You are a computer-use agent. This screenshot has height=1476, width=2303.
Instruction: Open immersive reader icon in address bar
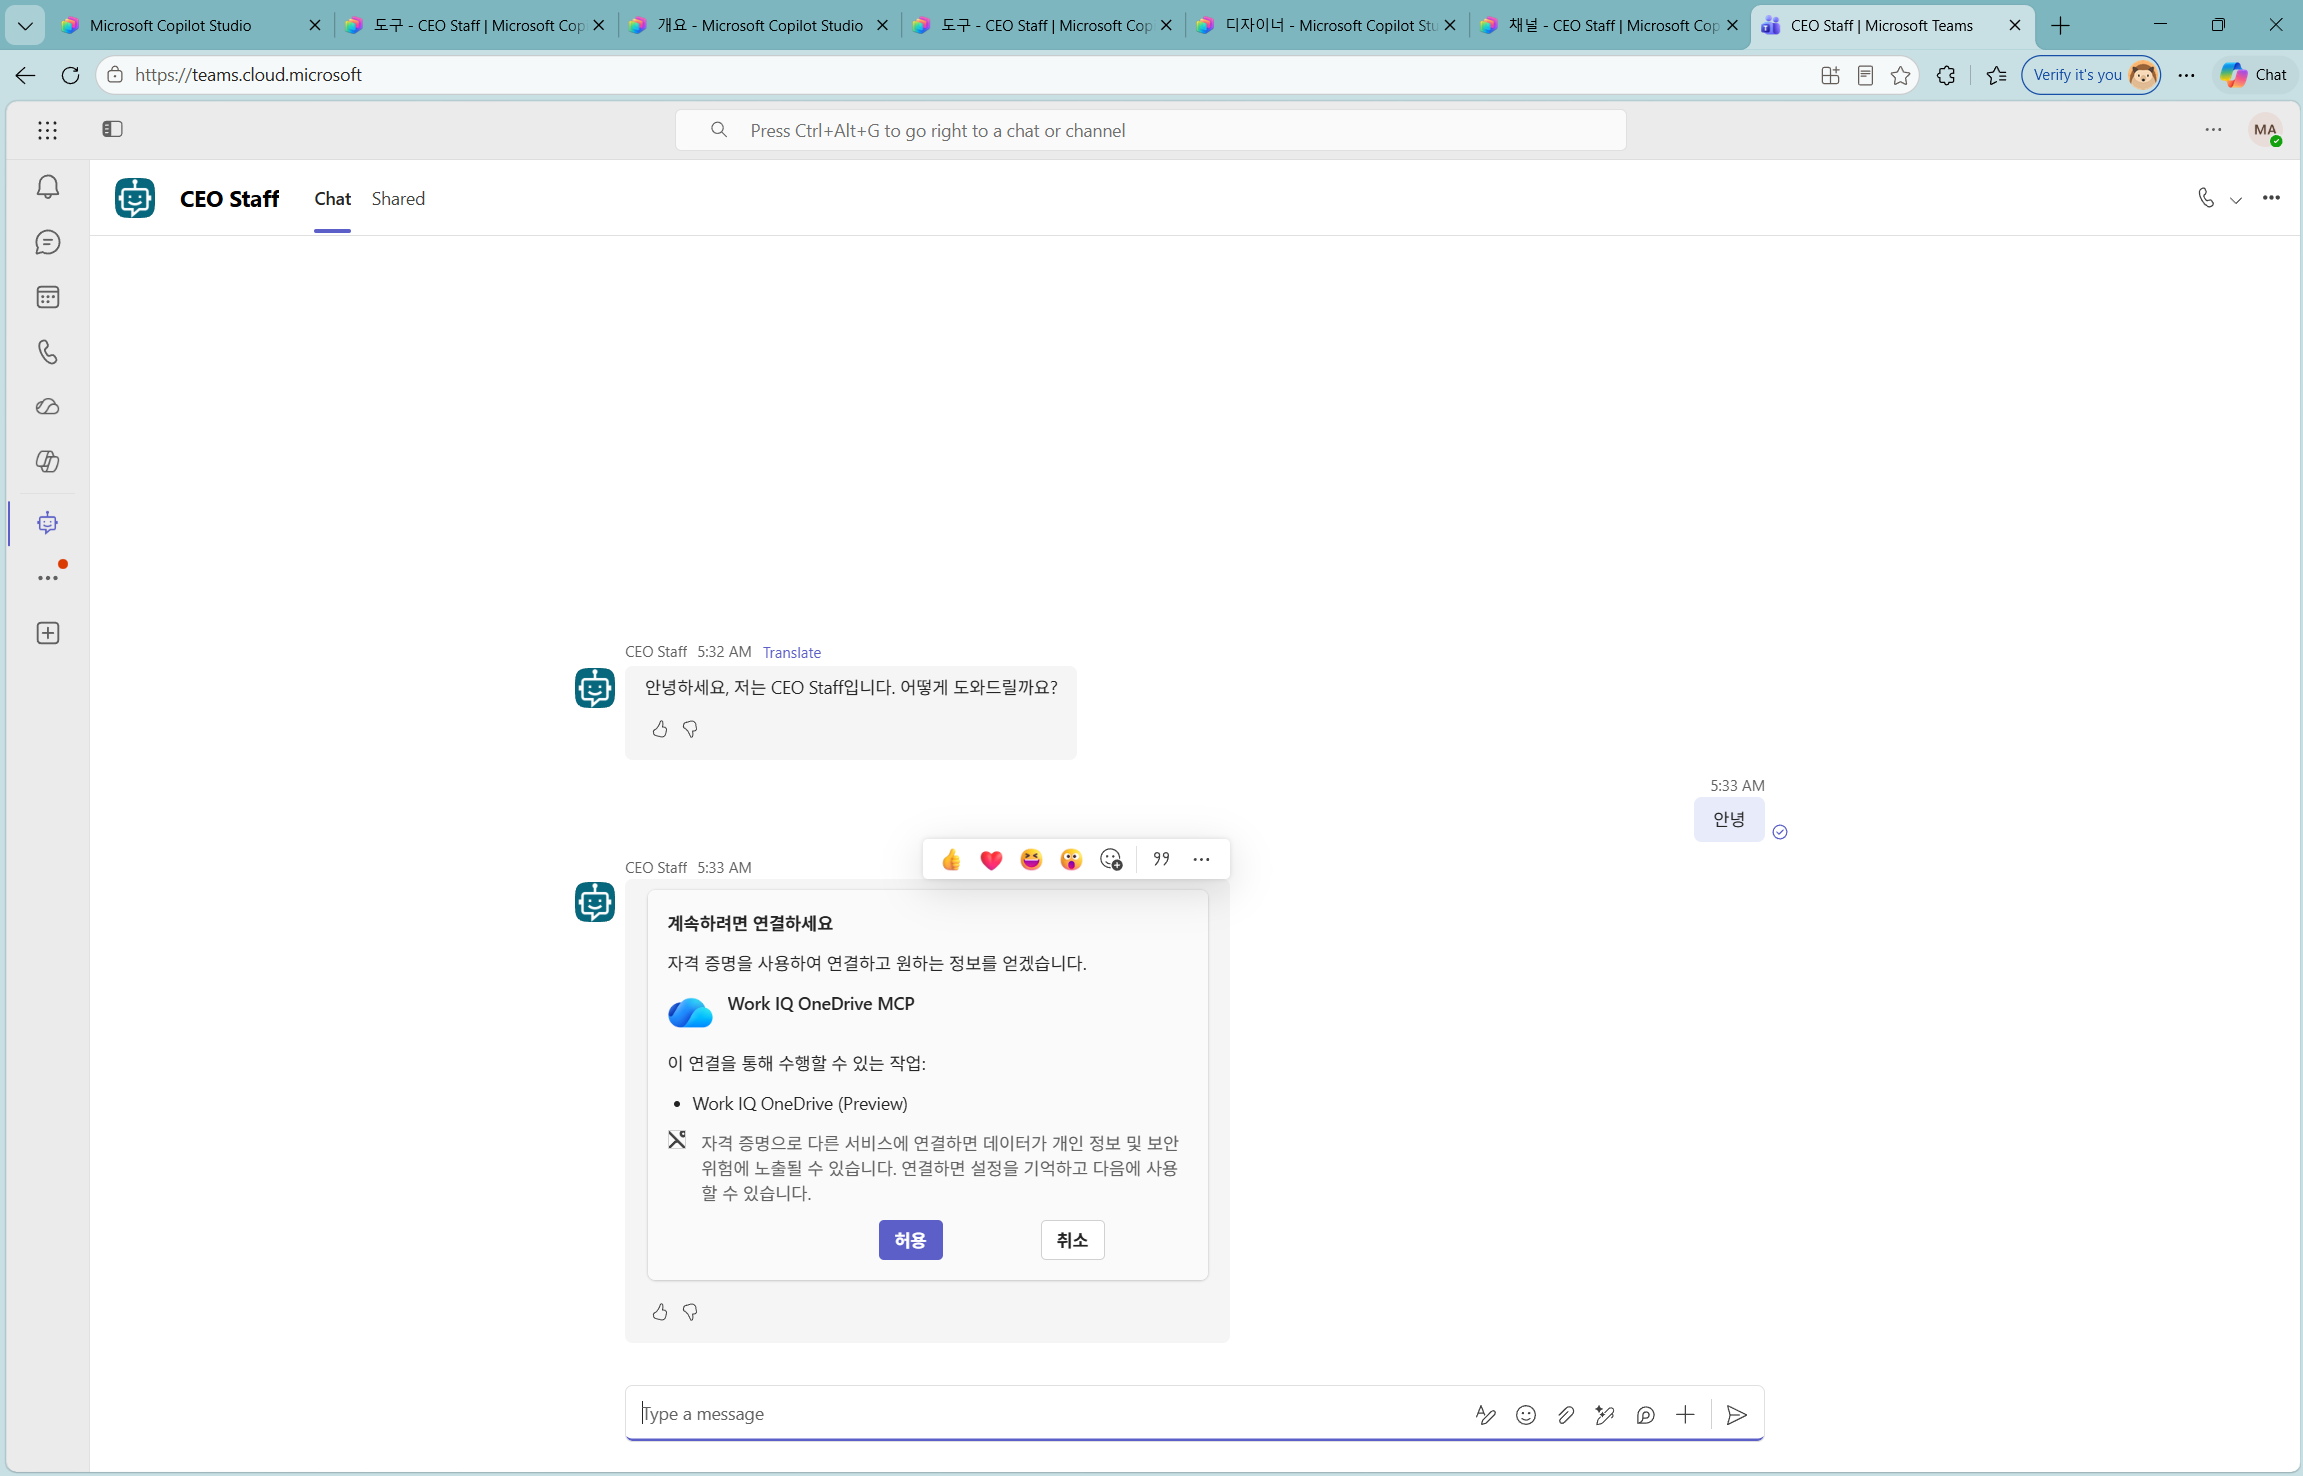click(1865, 75)
